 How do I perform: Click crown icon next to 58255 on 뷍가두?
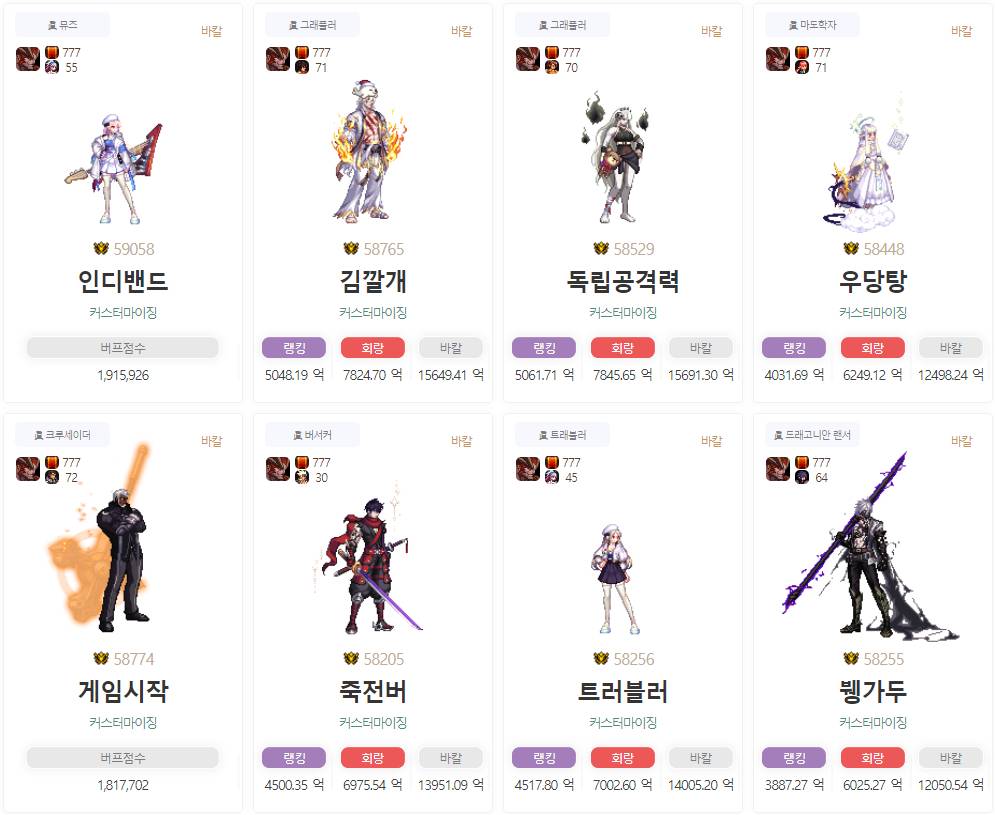point(850,658)
